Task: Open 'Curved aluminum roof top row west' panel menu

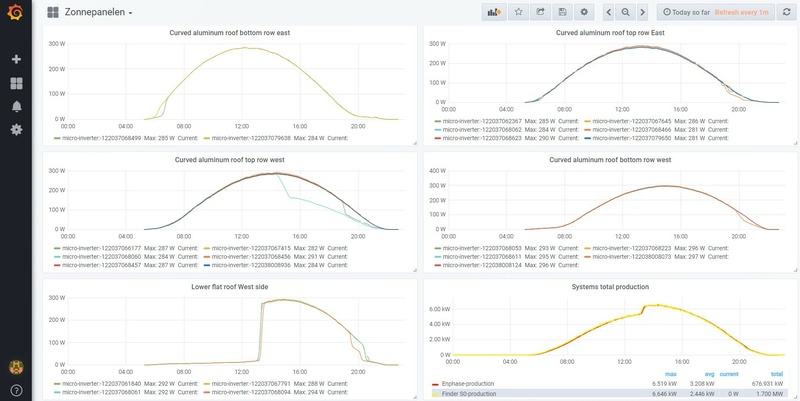Action: tap(230, 160)
